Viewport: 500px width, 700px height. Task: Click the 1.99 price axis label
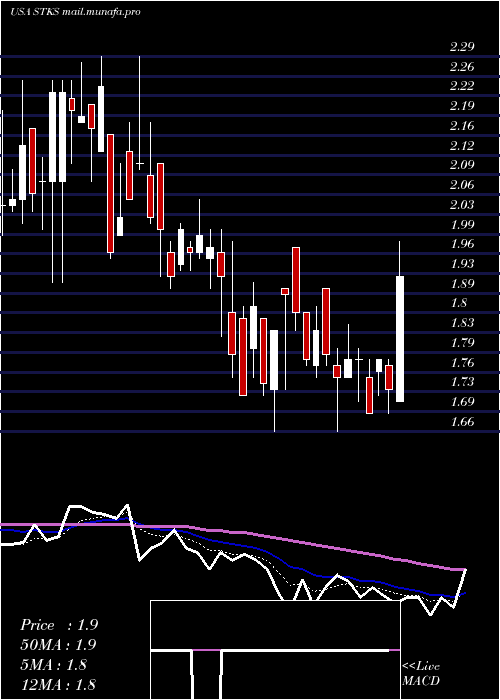pyautogui.click(x=462, y=224)
